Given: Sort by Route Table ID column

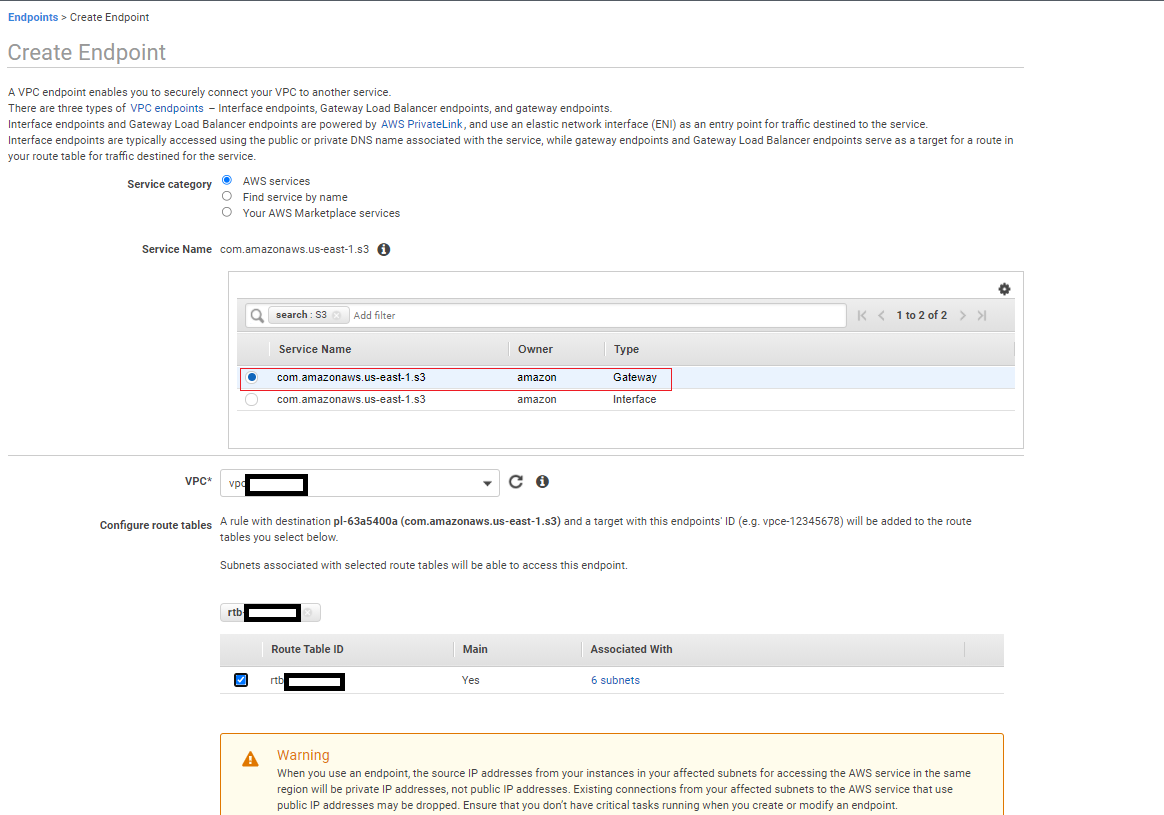Looking at the screenshot, I should pos(307,649).
